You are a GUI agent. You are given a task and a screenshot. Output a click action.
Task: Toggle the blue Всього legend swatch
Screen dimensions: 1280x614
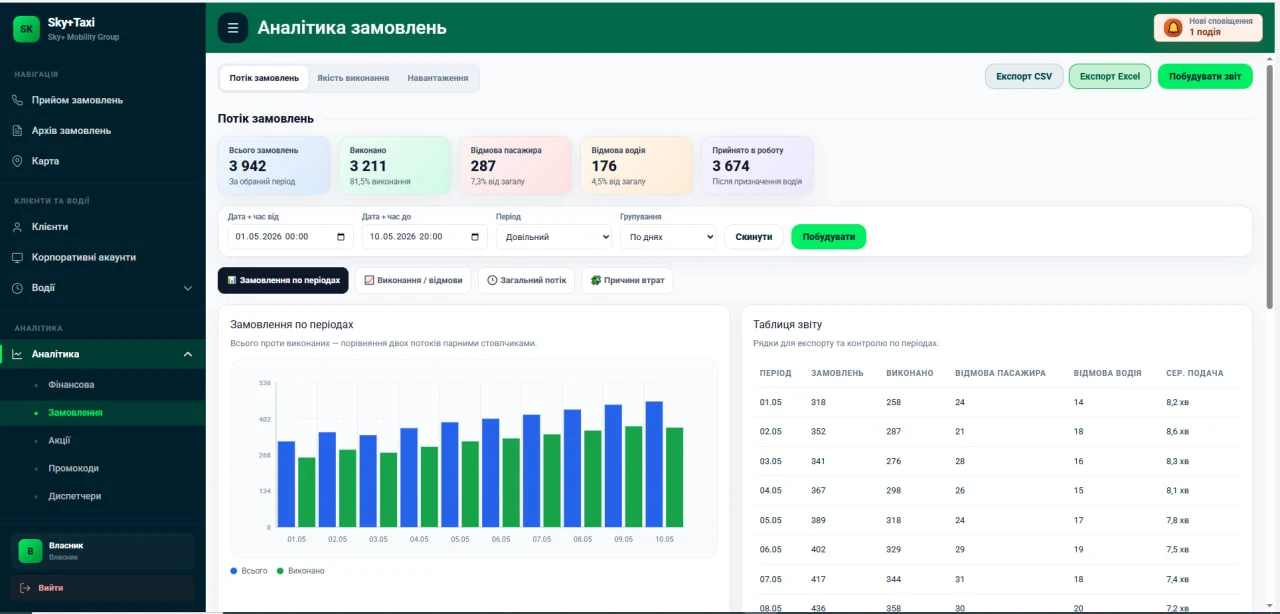[234, 571]
